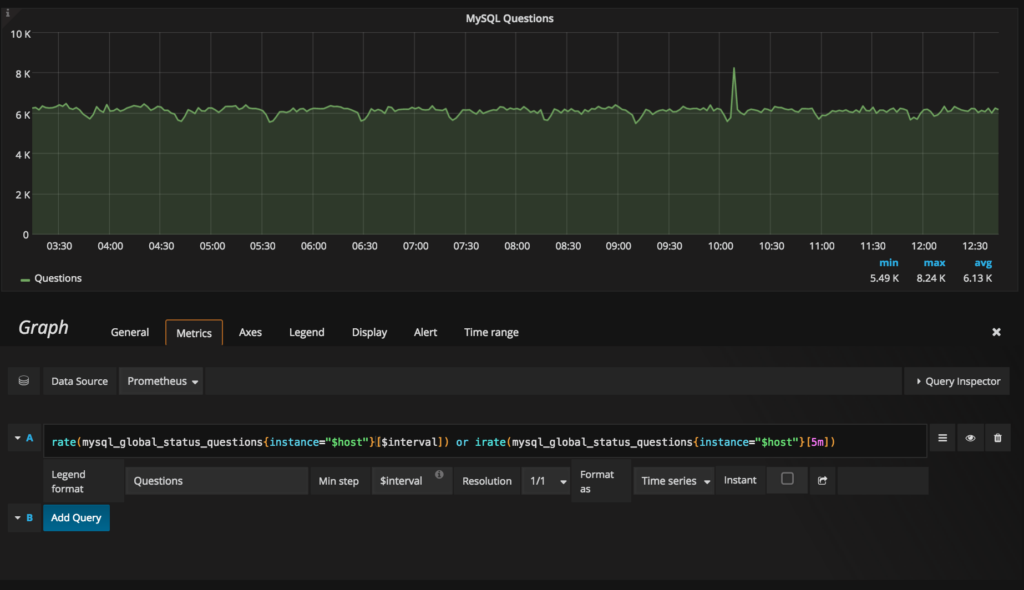1024x590 pixels.
Task: Toggle query A visibility with eye icon
Action: pos(970,438)
